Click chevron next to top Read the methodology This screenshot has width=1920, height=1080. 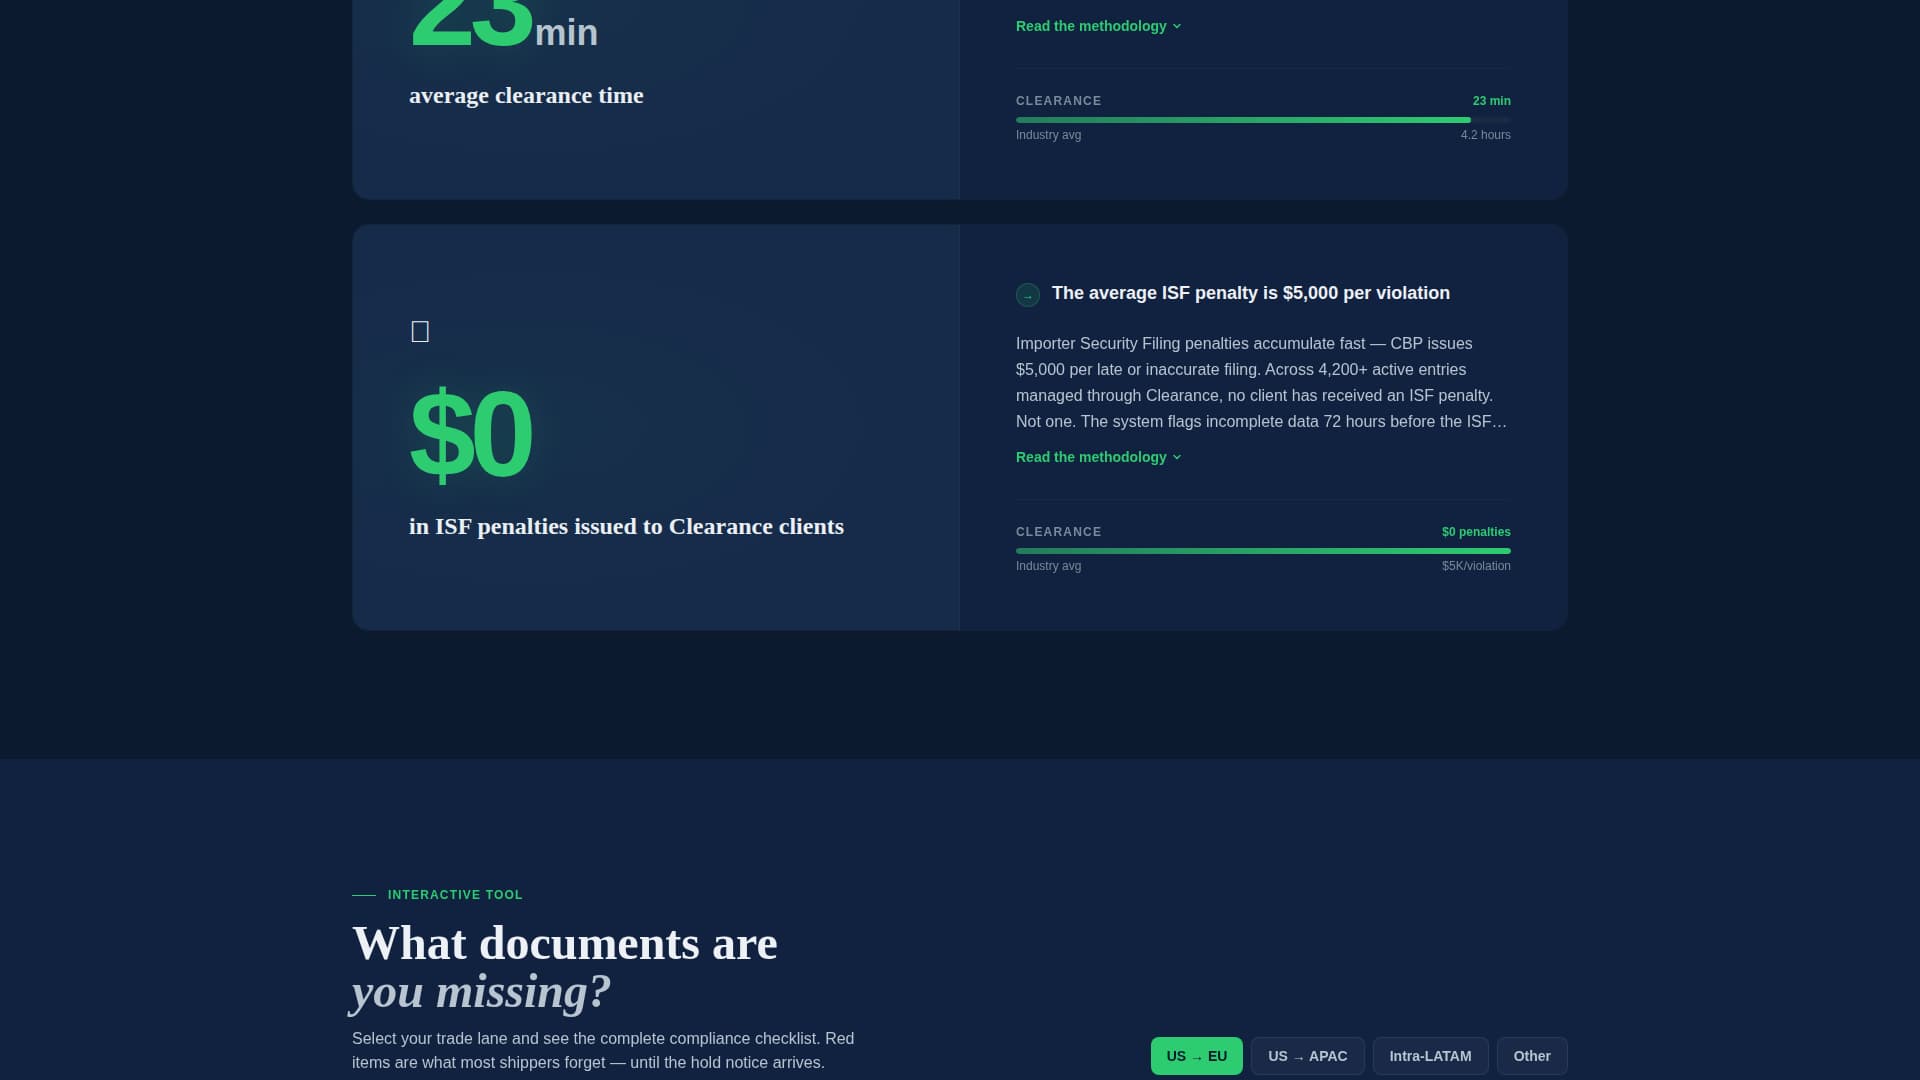[x=1177, y=27]
